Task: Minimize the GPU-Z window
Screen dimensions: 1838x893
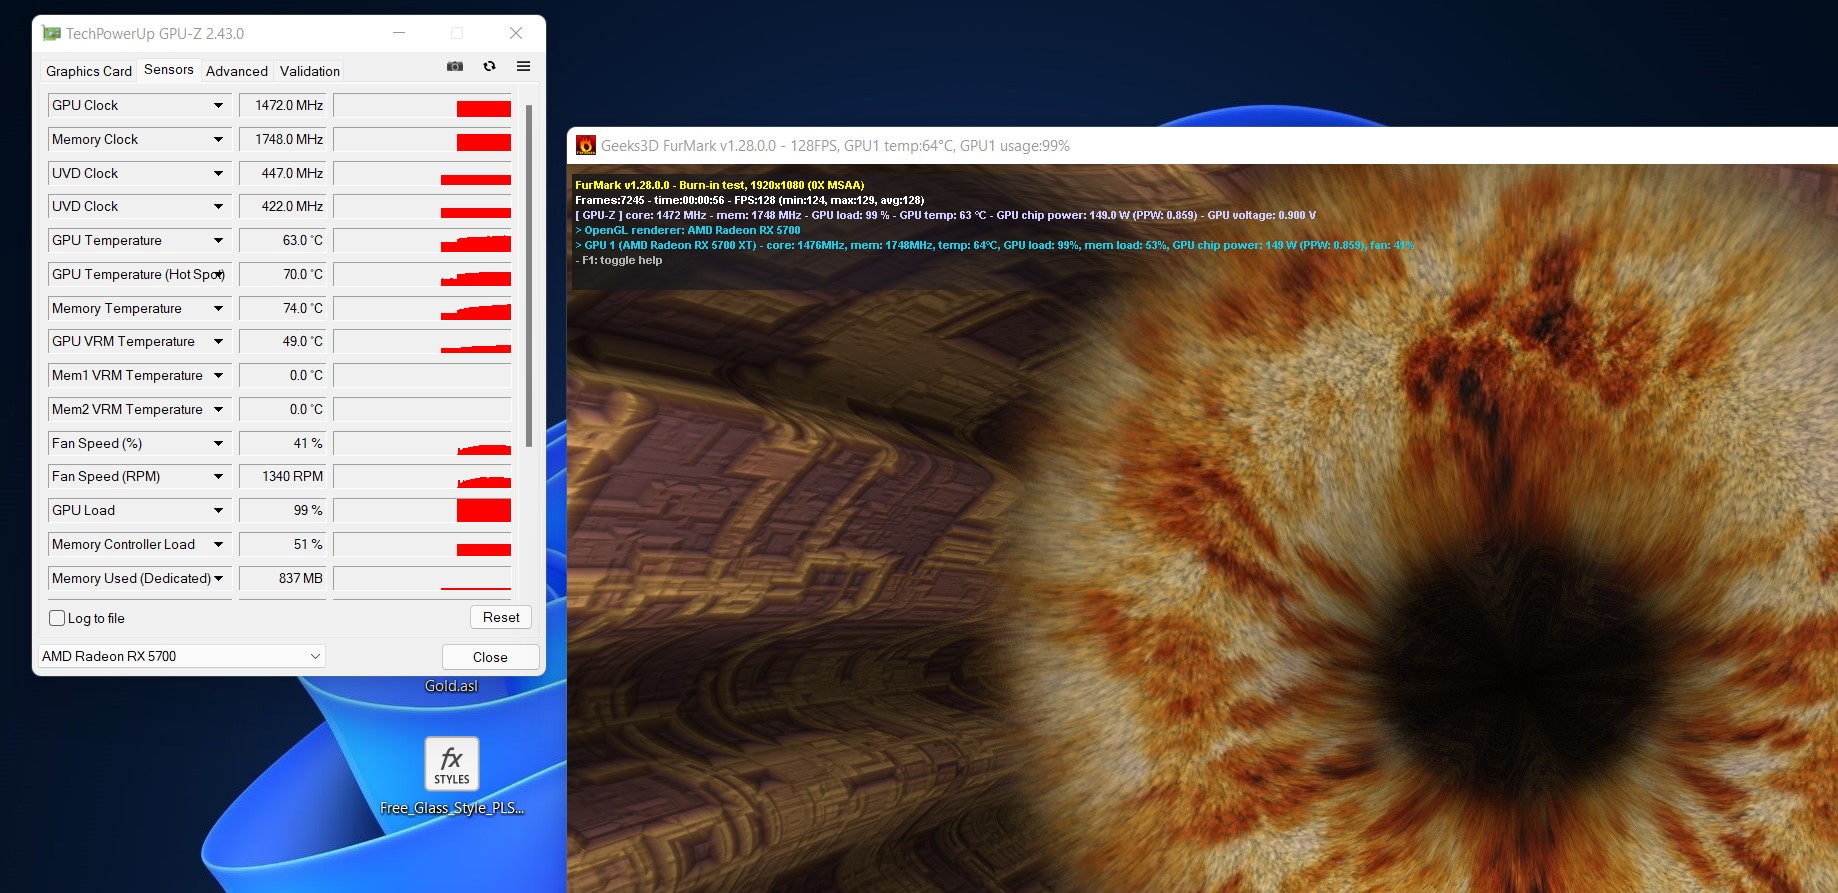Action: [399, 33]
